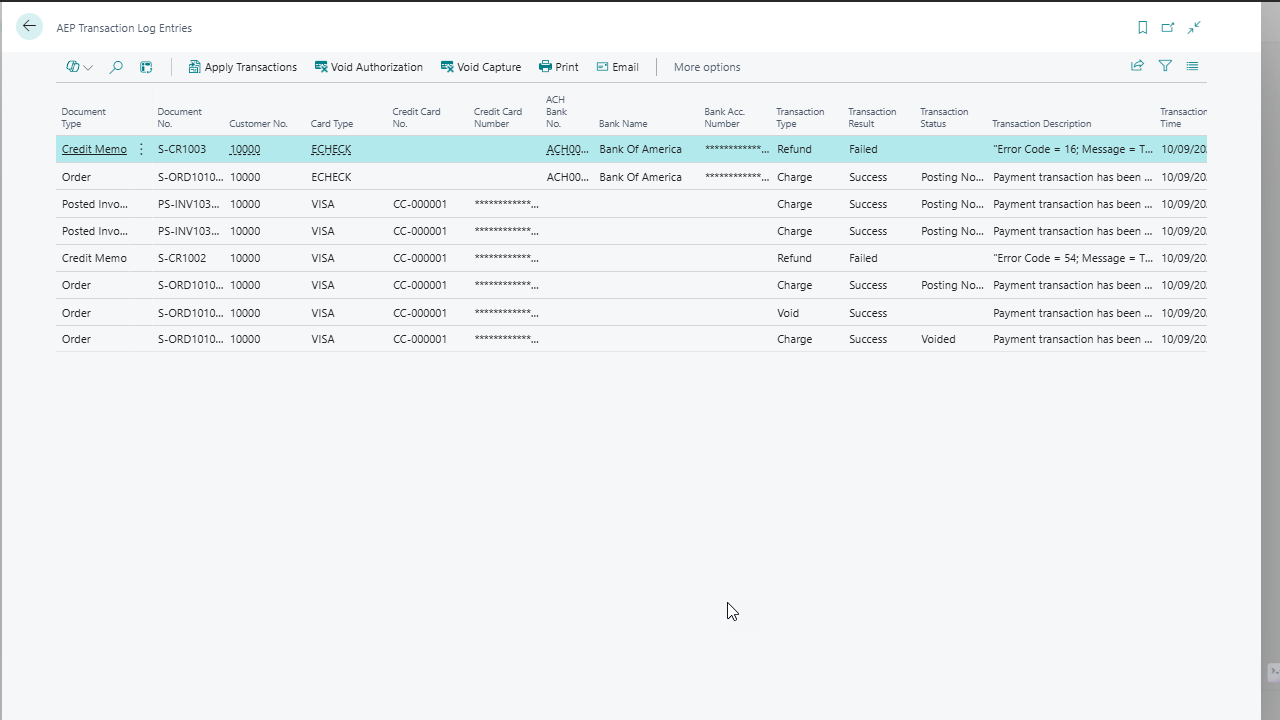The width and height of the screenshot is (1280, 720).
Task: Select Void Authorization action
Action: (x=368, y=67)
